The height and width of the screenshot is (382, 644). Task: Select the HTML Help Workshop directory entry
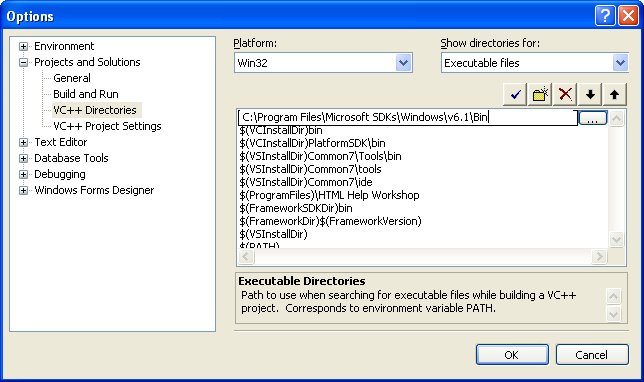point(329,195)
